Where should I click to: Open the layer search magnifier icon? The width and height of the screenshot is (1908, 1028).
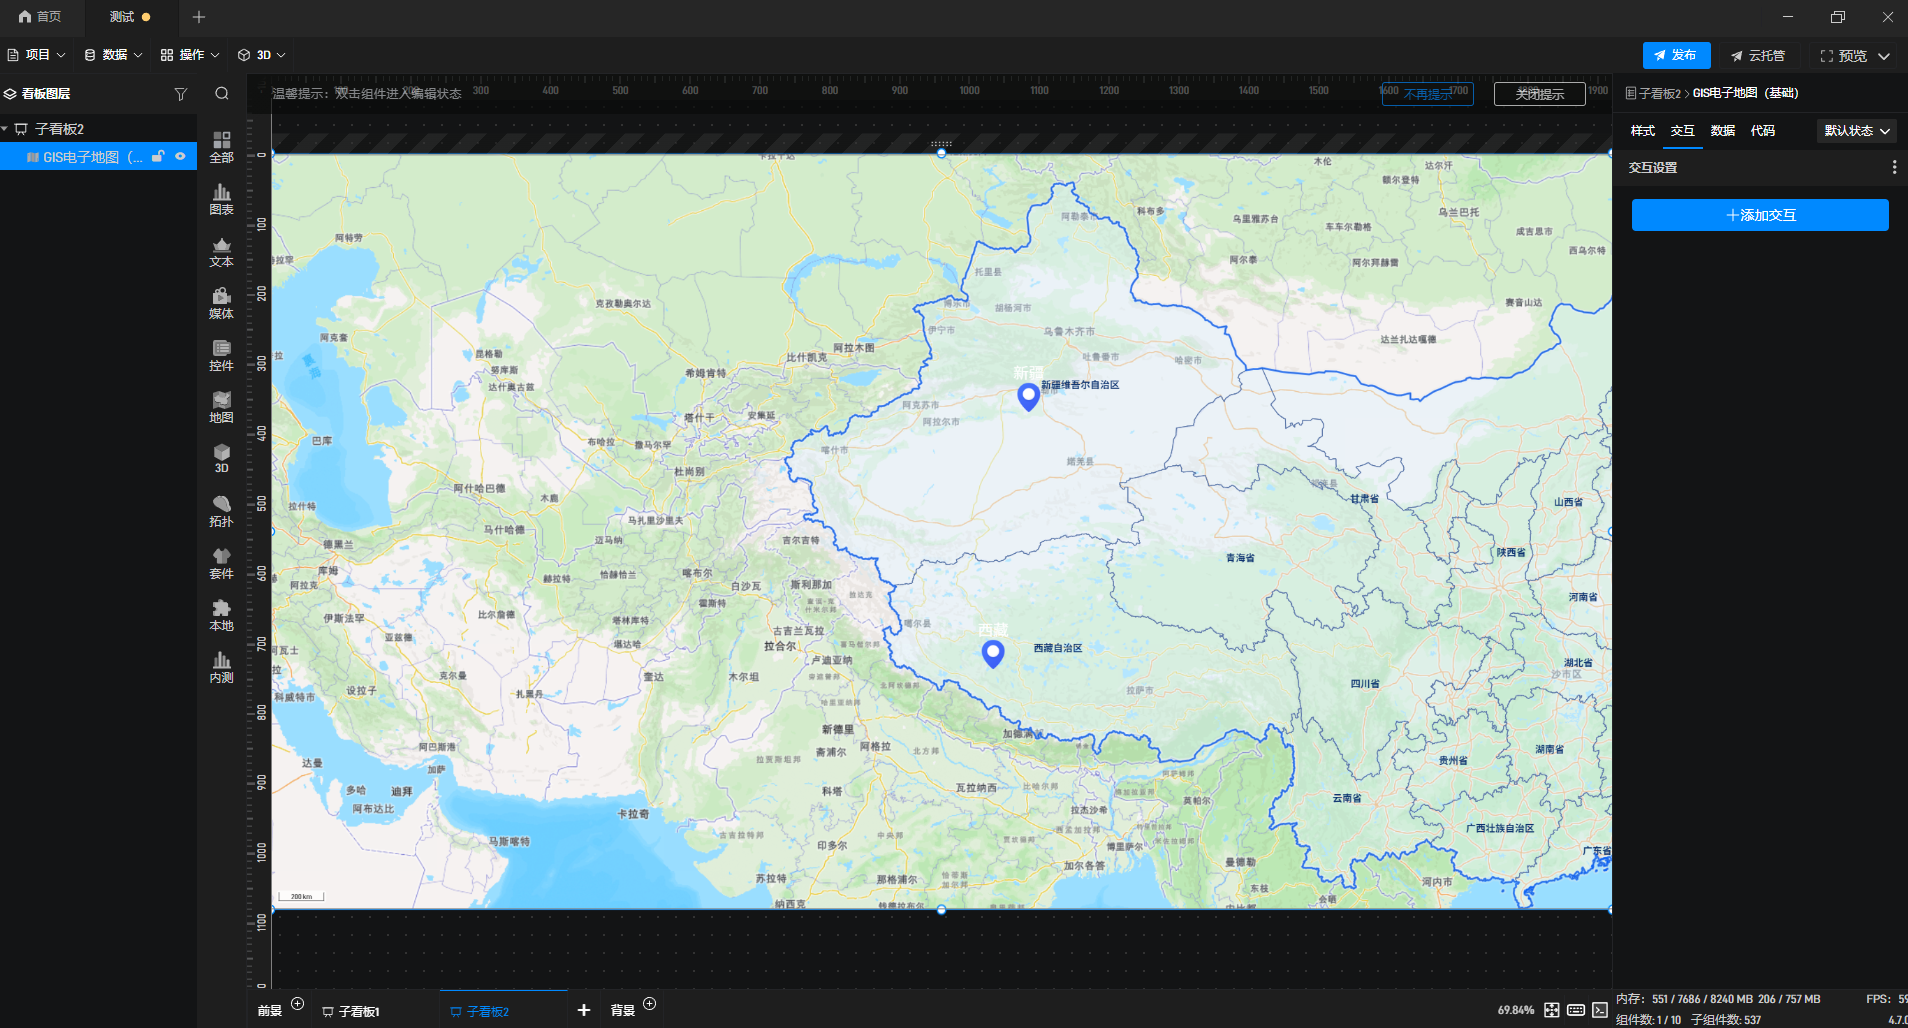click(222, 94)
